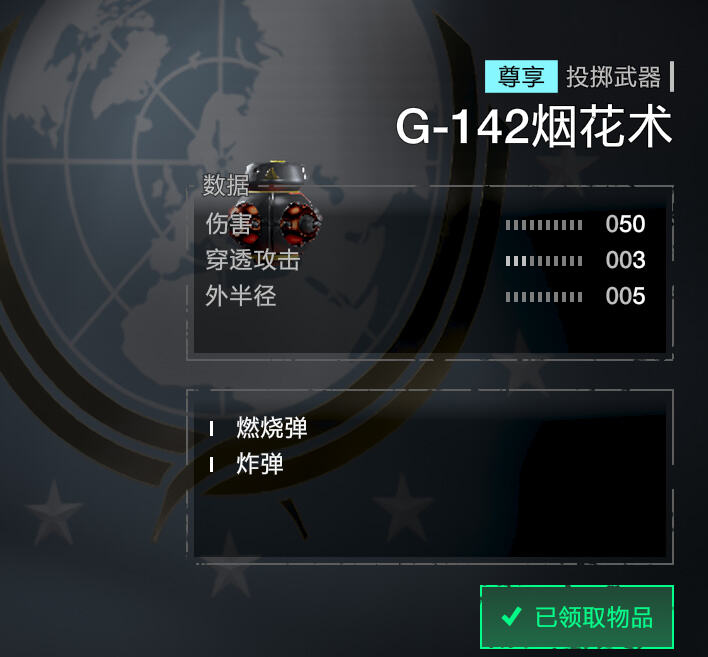Screen dimensions: 708x657
Task: Click the bullet marker beside 燃烧弹
Action: [211, 429]
